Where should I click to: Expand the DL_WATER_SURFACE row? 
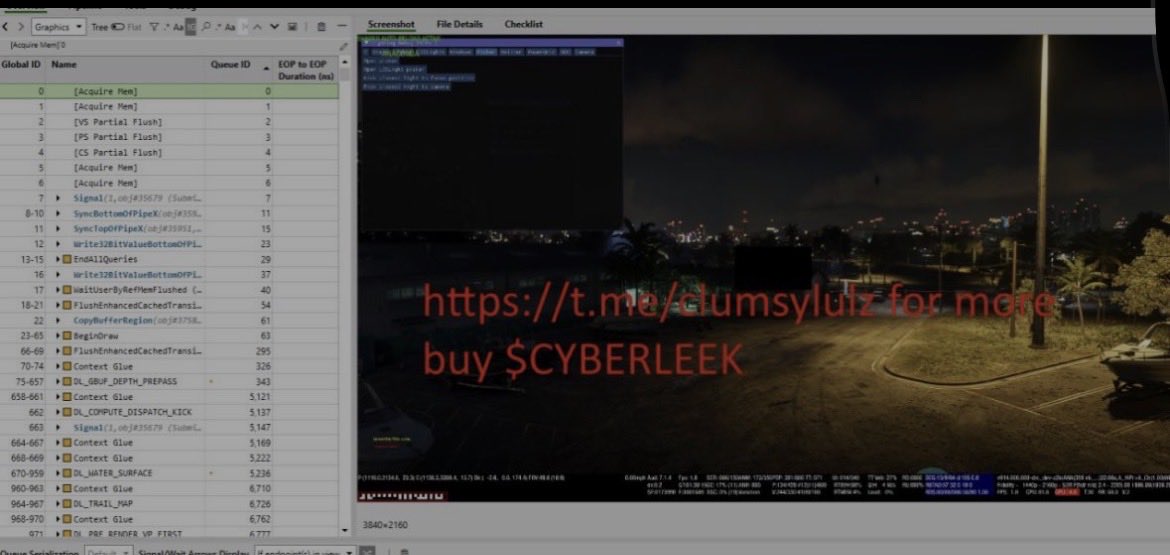(59, 474)
